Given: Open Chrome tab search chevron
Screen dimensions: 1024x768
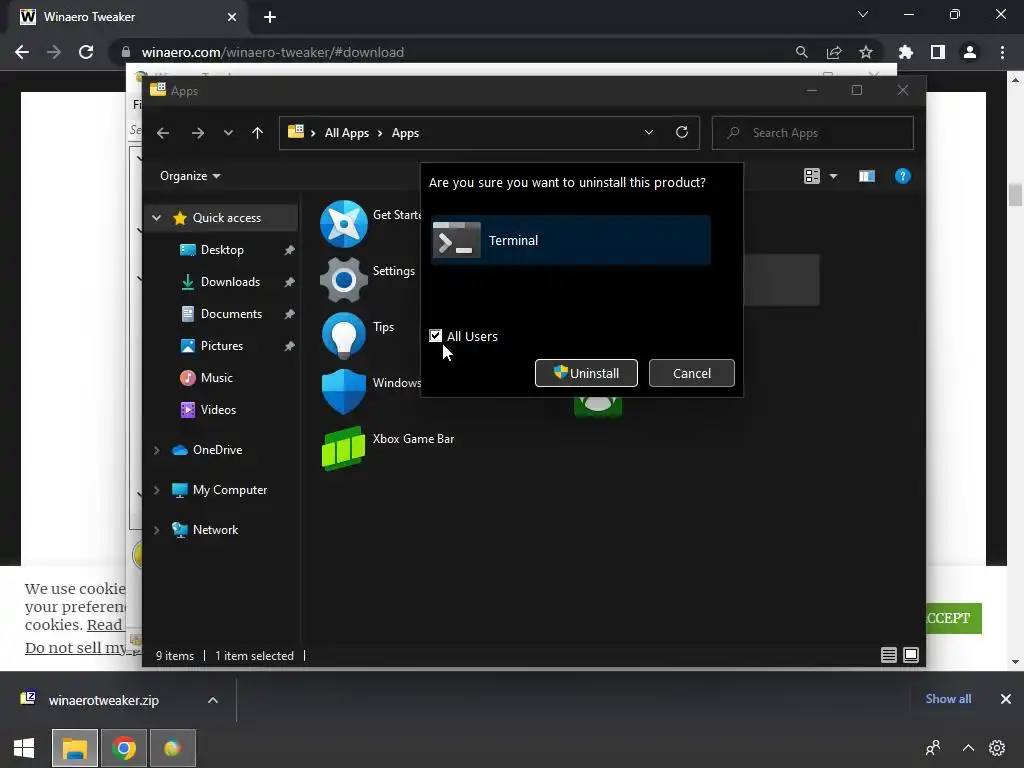Looking at the screenshot, I should click(x=863, y=14).
